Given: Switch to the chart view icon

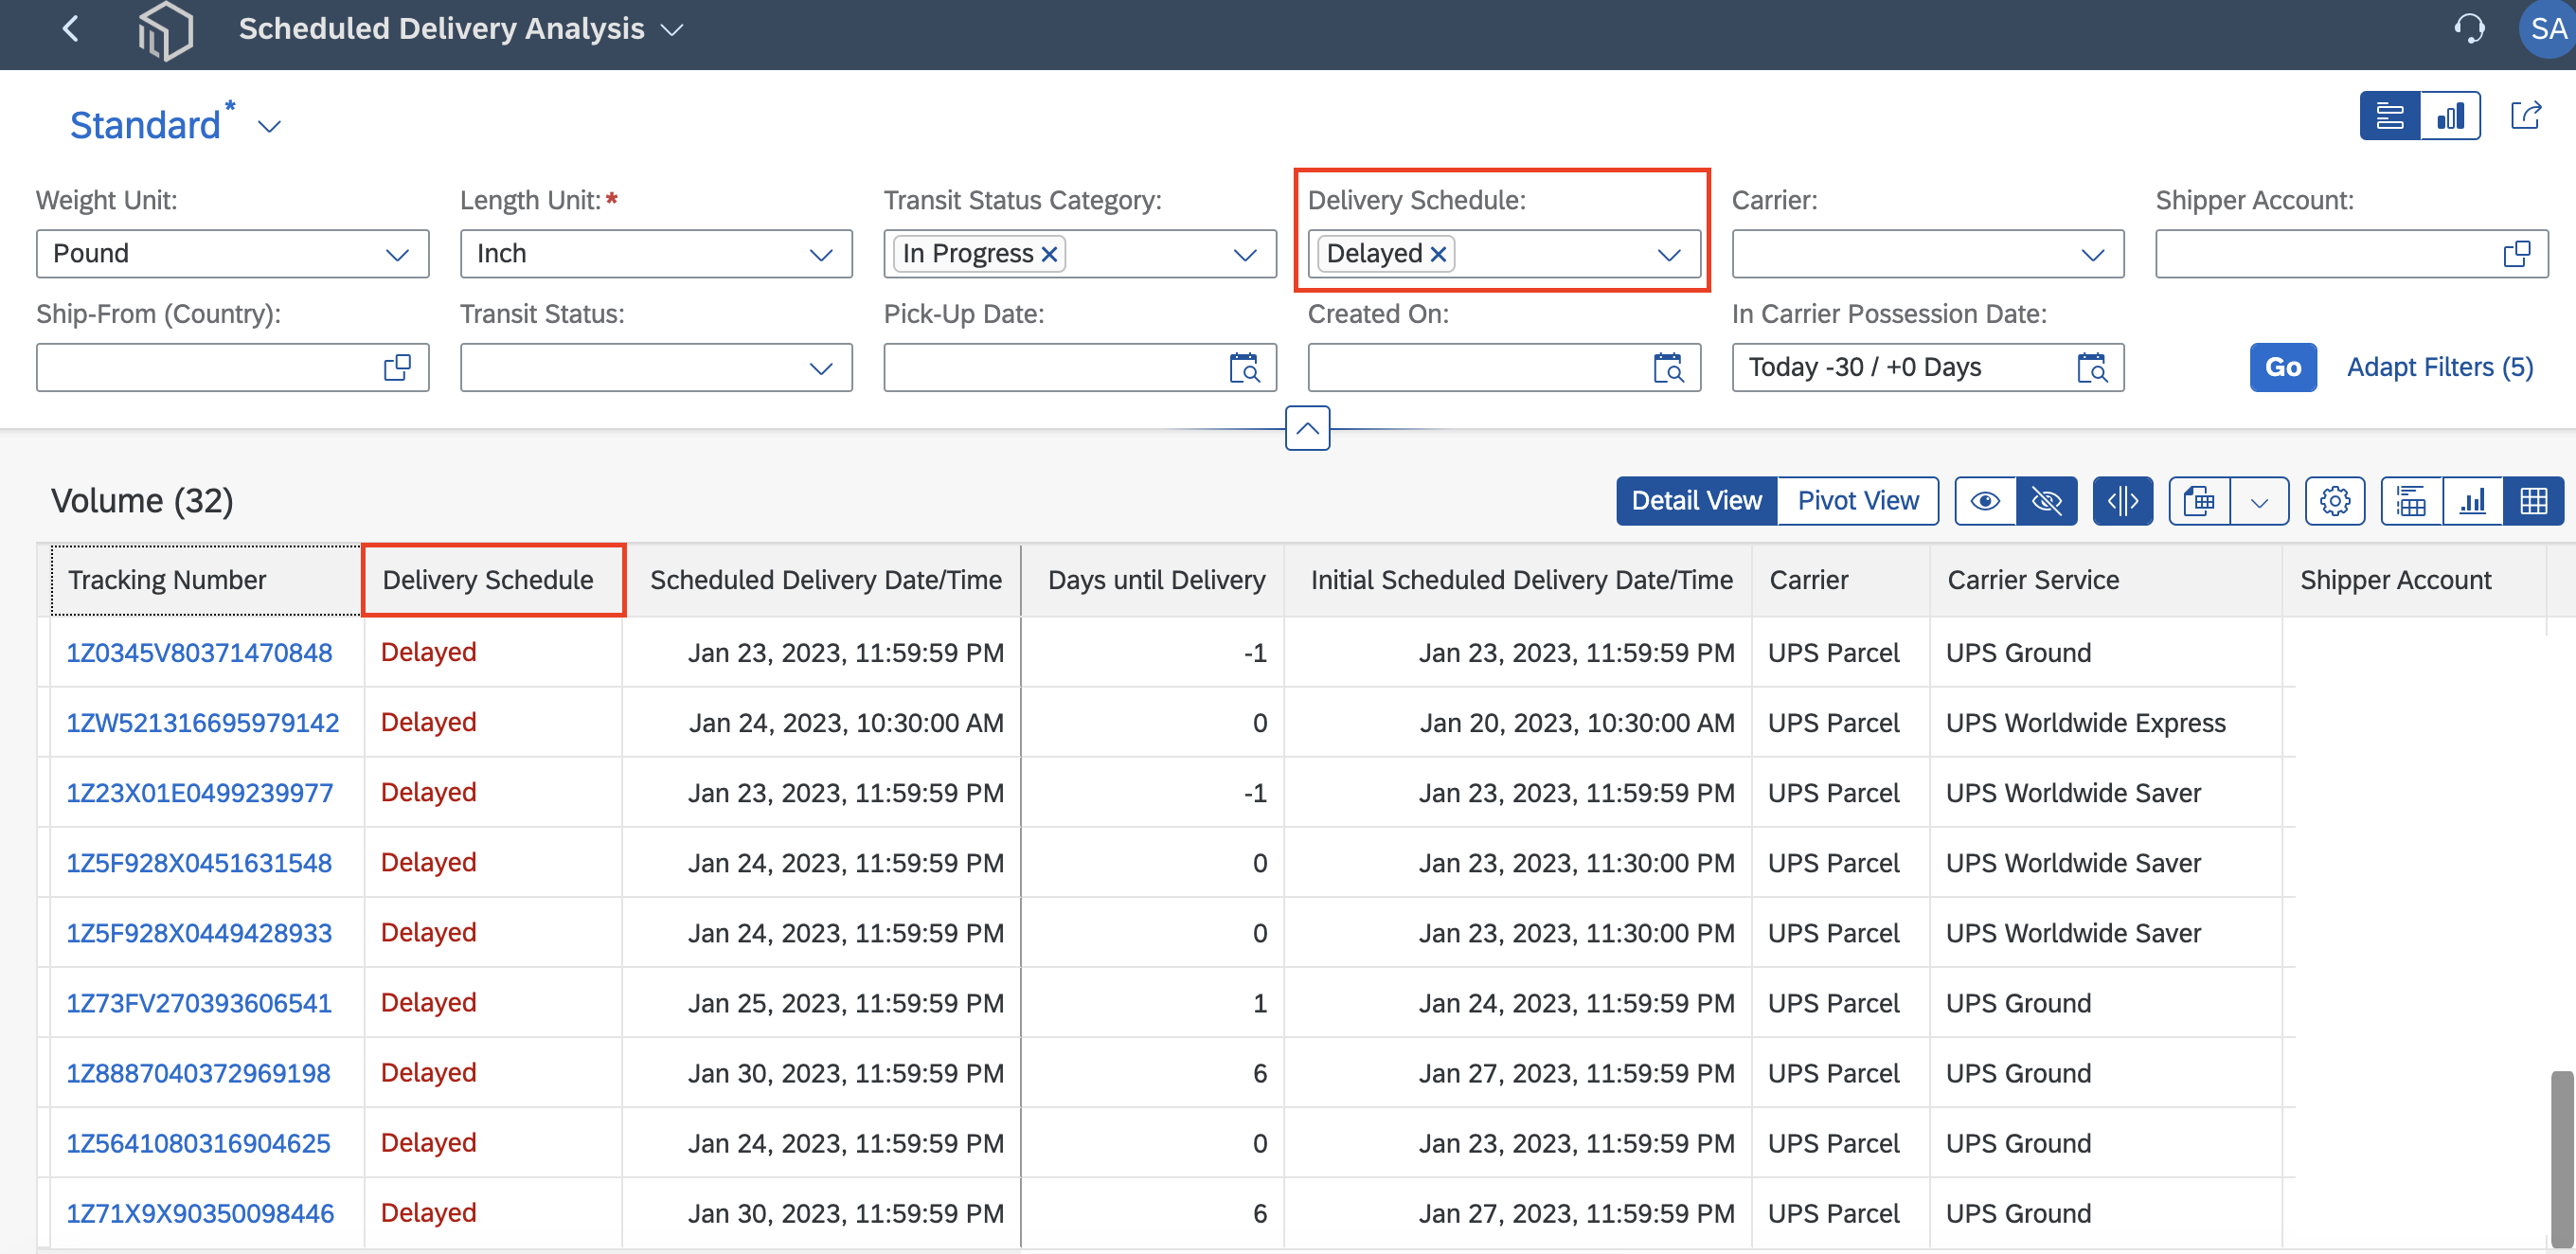Looking at the screenshot, I should [2472, 501].
